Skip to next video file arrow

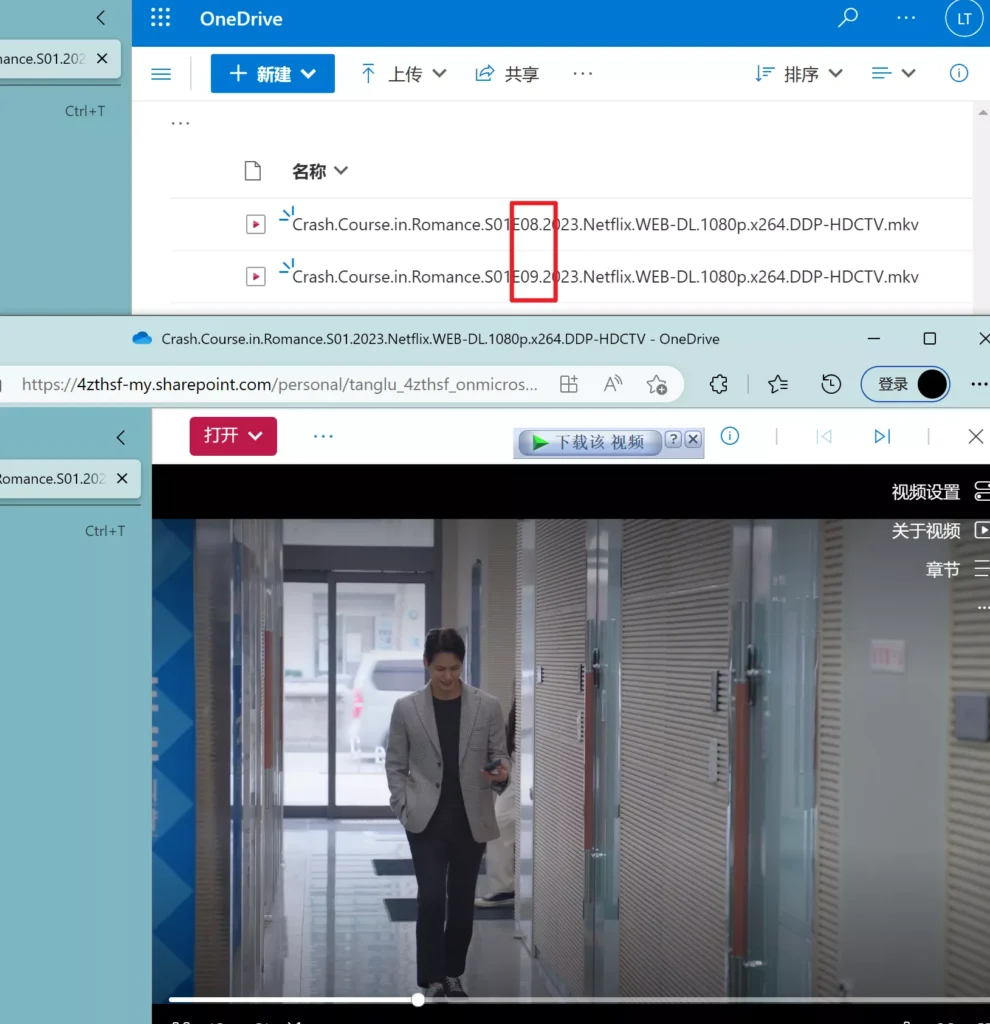(x=881, y=436)
